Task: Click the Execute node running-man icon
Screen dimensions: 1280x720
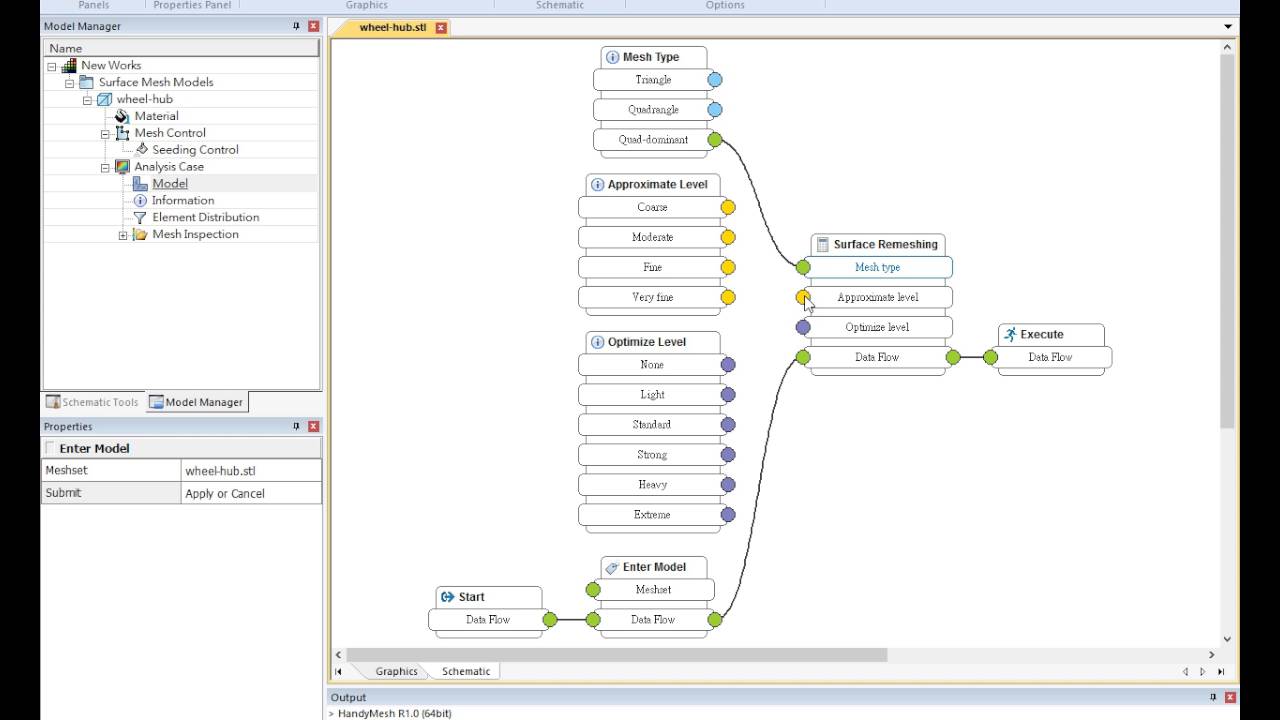Action: point(1010,334)
